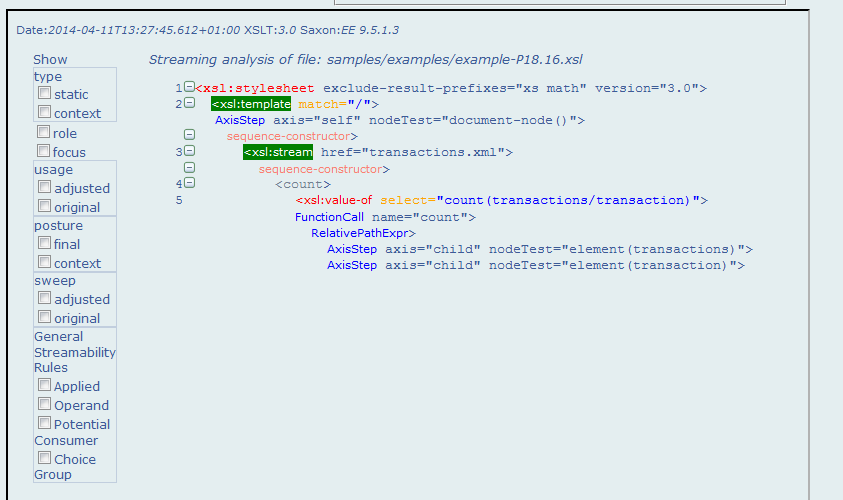Screen dimensions: 843x500
Task: Click the select count expression attribute
Action: tap(540, 201)
